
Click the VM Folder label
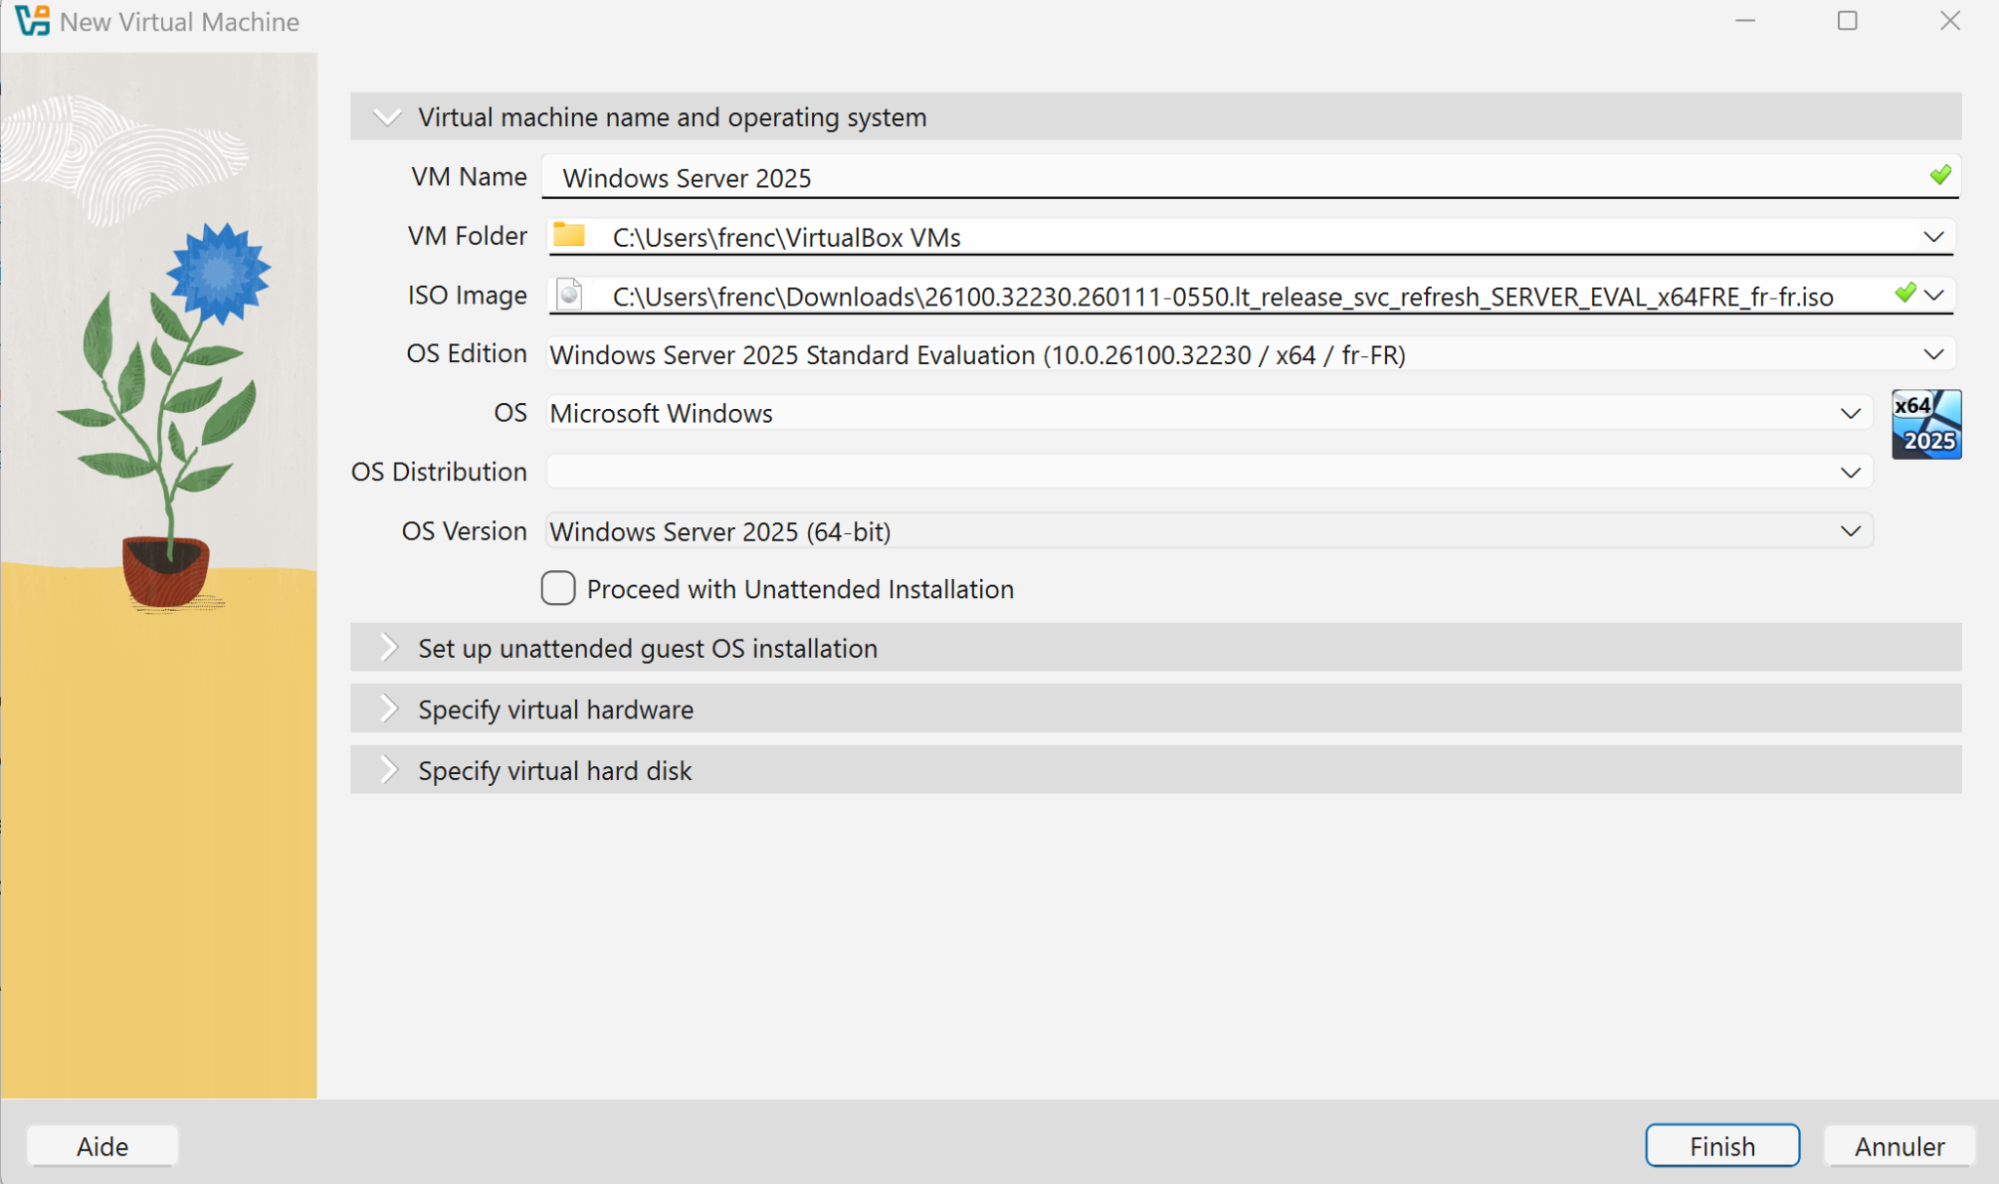coord(467,235)
